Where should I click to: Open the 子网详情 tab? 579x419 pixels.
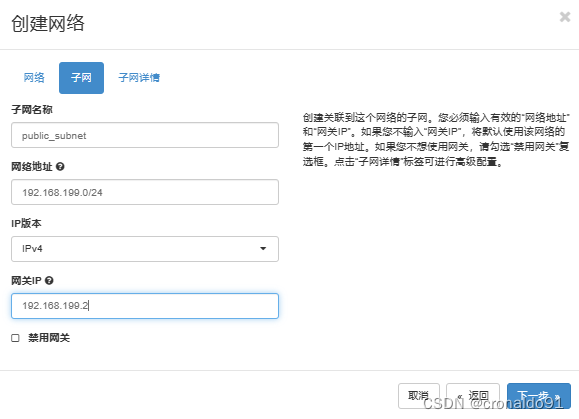(139, 78)
